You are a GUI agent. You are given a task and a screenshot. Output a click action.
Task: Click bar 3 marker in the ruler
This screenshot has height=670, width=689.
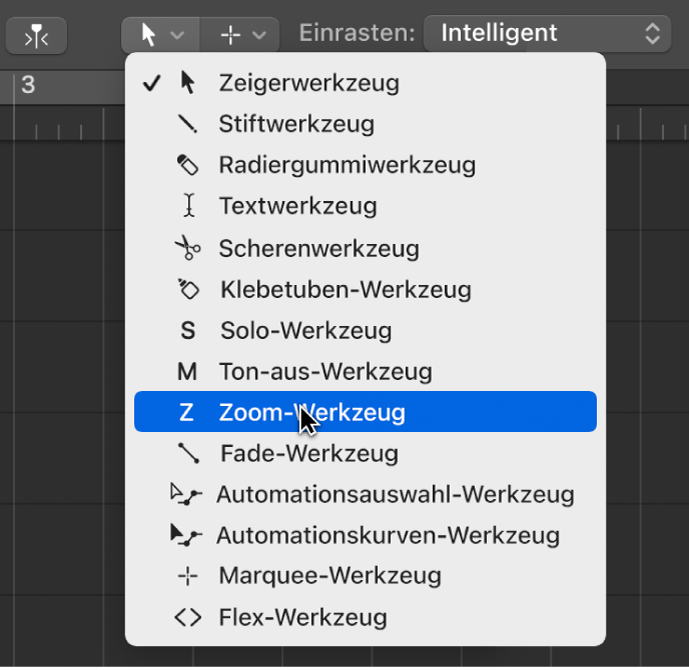coord(28,85)
